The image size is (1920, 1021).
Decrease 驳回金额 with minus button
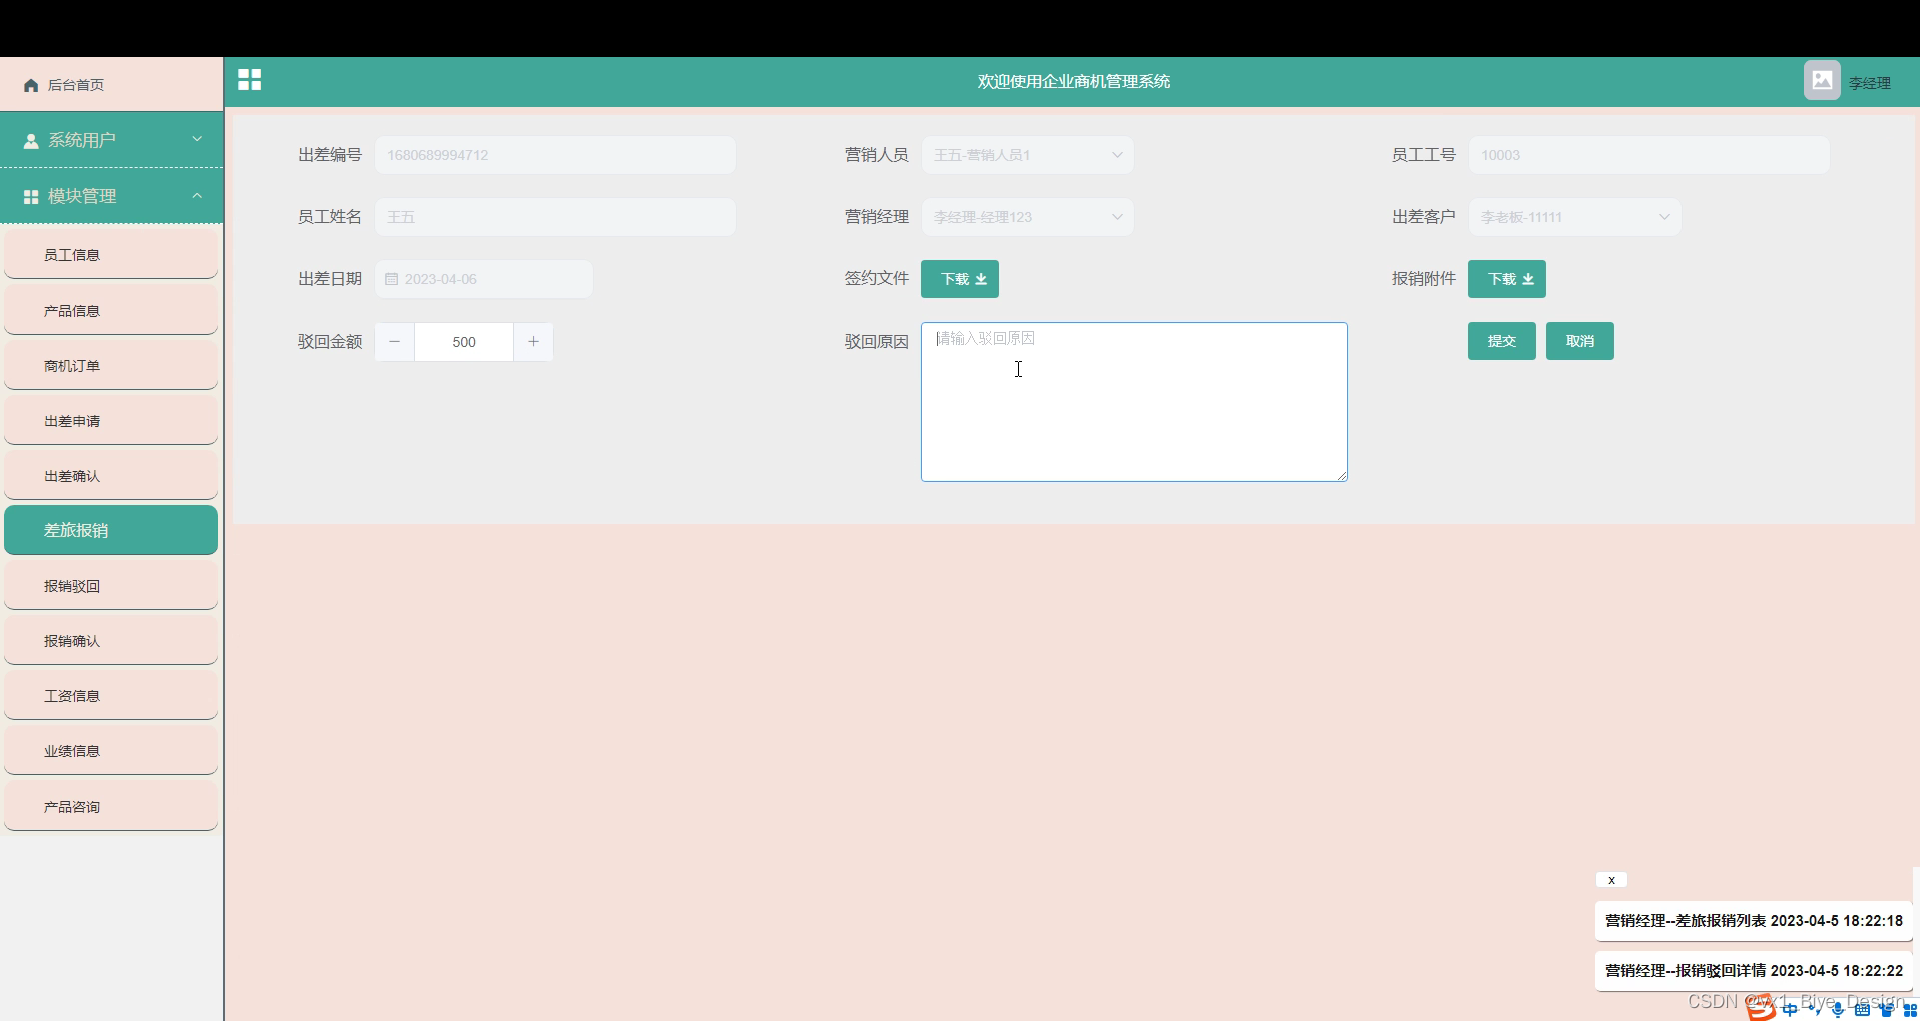[x=395, y=342]
